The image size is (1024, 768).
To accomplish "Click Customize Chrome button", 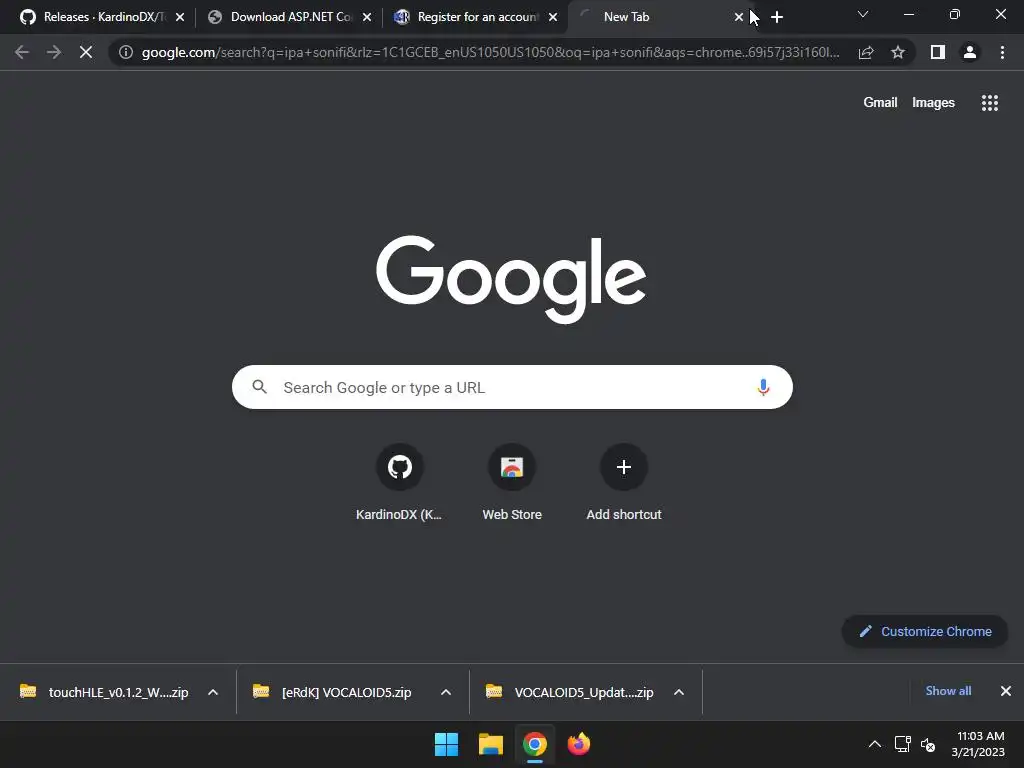I will coord(925,632).
